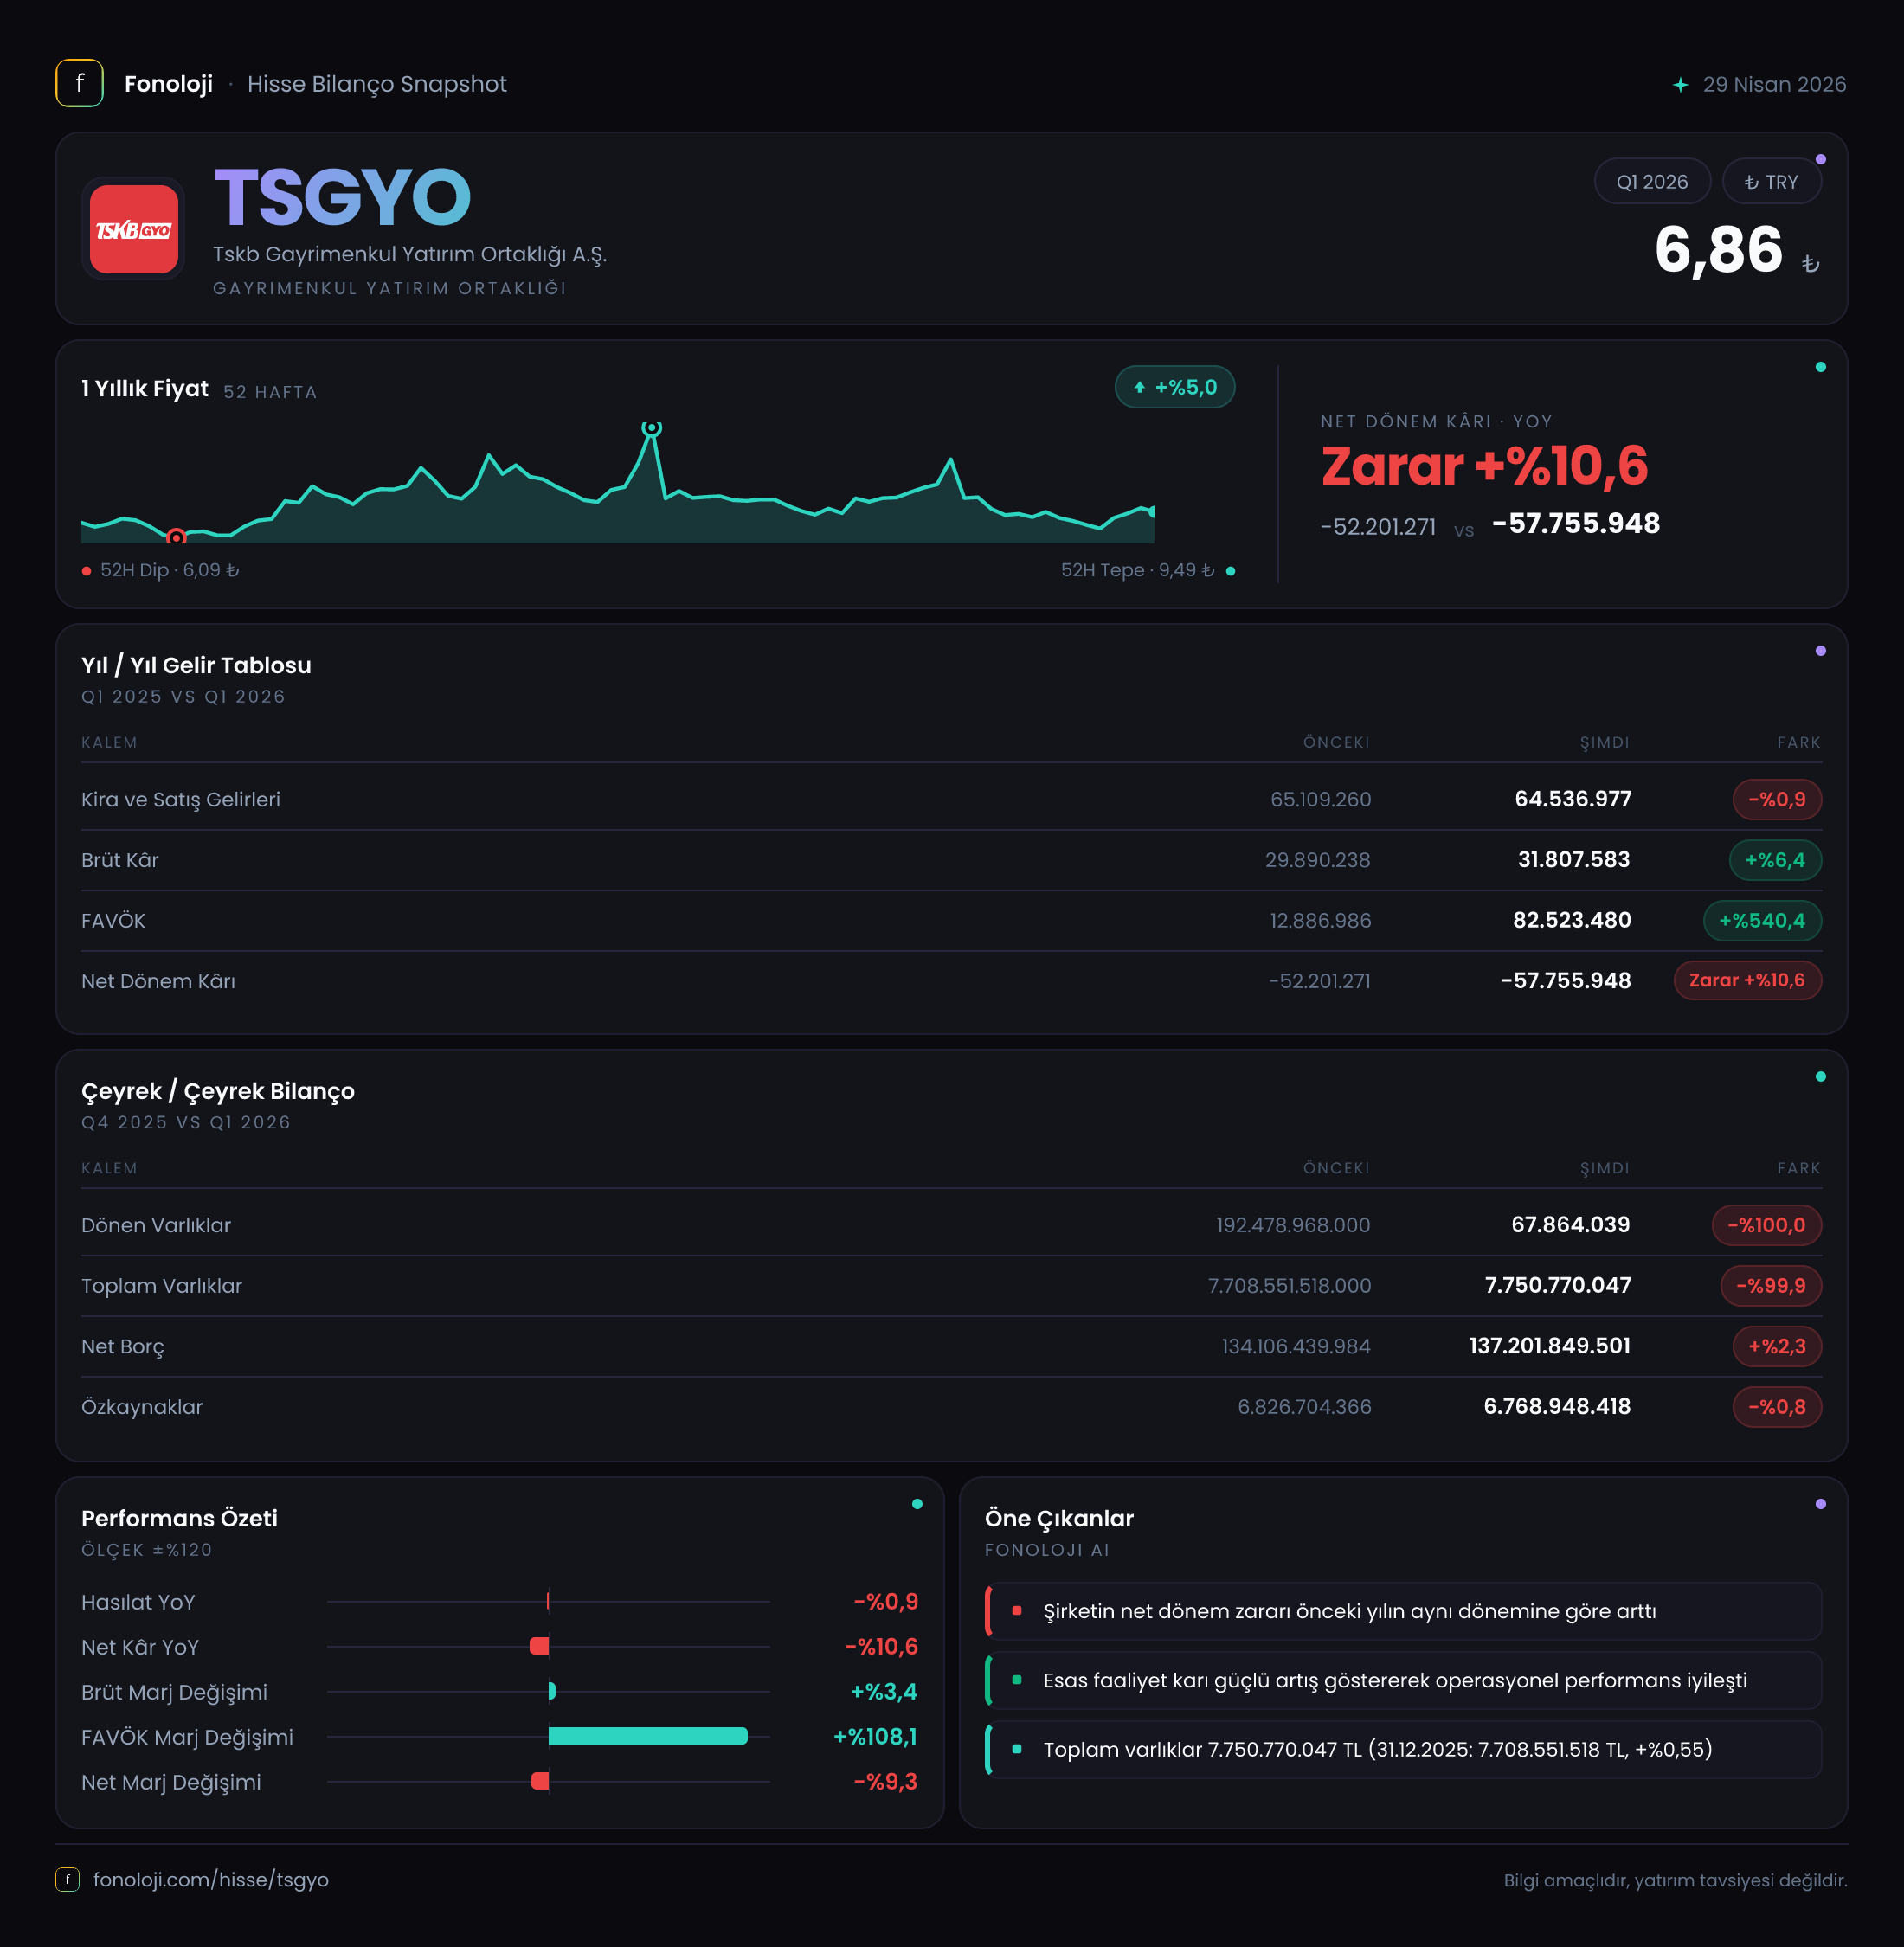The height and width of the screenshot is (1947, 1904).
Task: Click the +%2,3 badge in Net Borç row
Action: [x=1777, y=1346]
